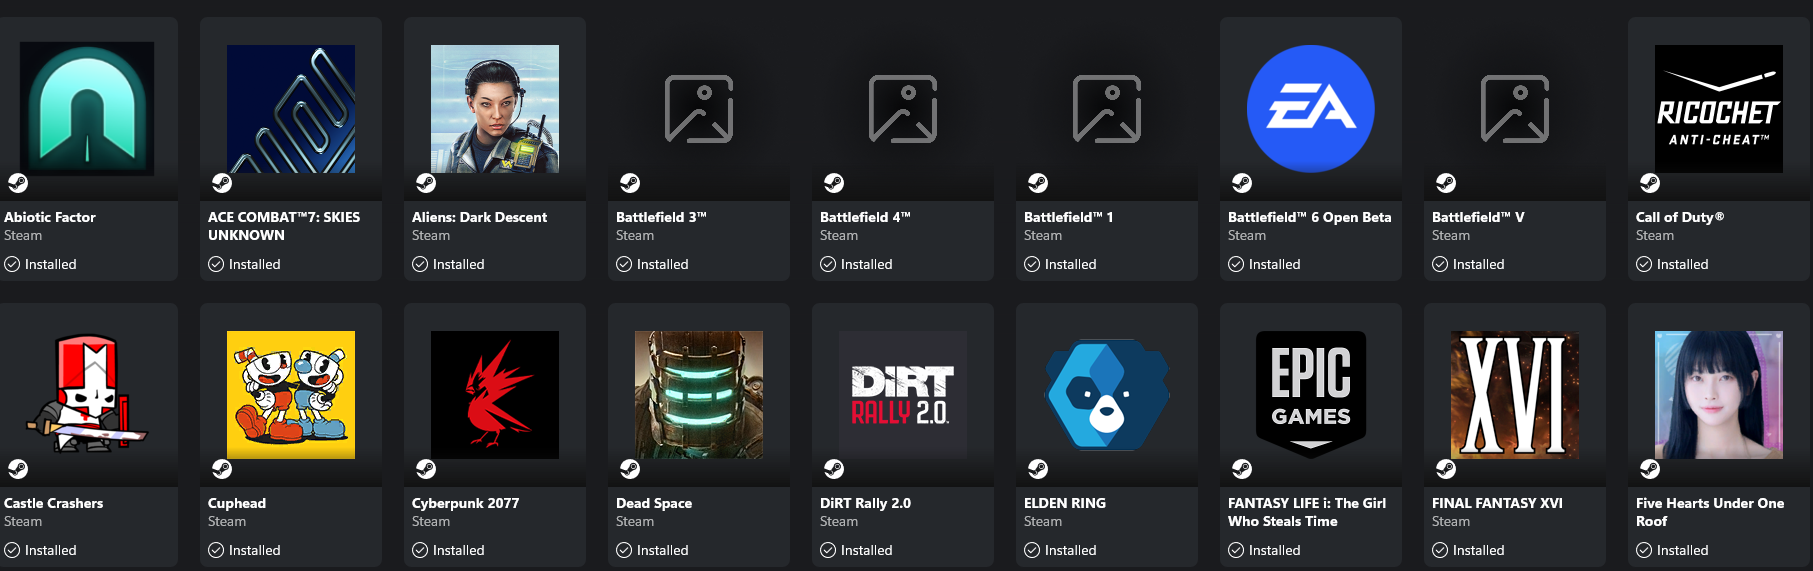This screenshot has width=1813, height=571.
Task: Click the Abiotic Factor title
Action: click(x=50, y=217)
